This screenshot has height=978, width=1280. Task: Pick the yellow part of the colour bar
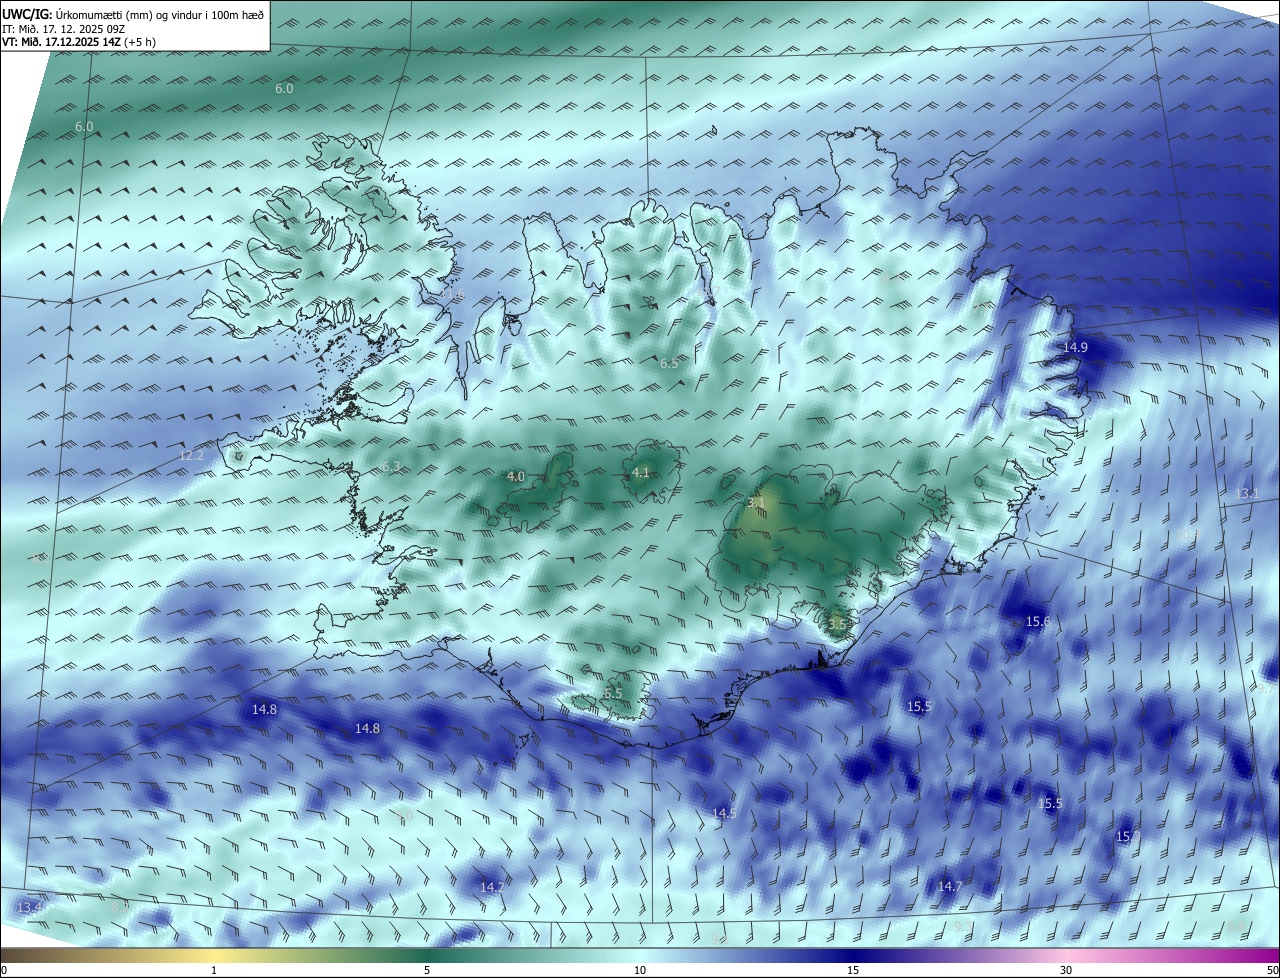click(x=214, y=956)
